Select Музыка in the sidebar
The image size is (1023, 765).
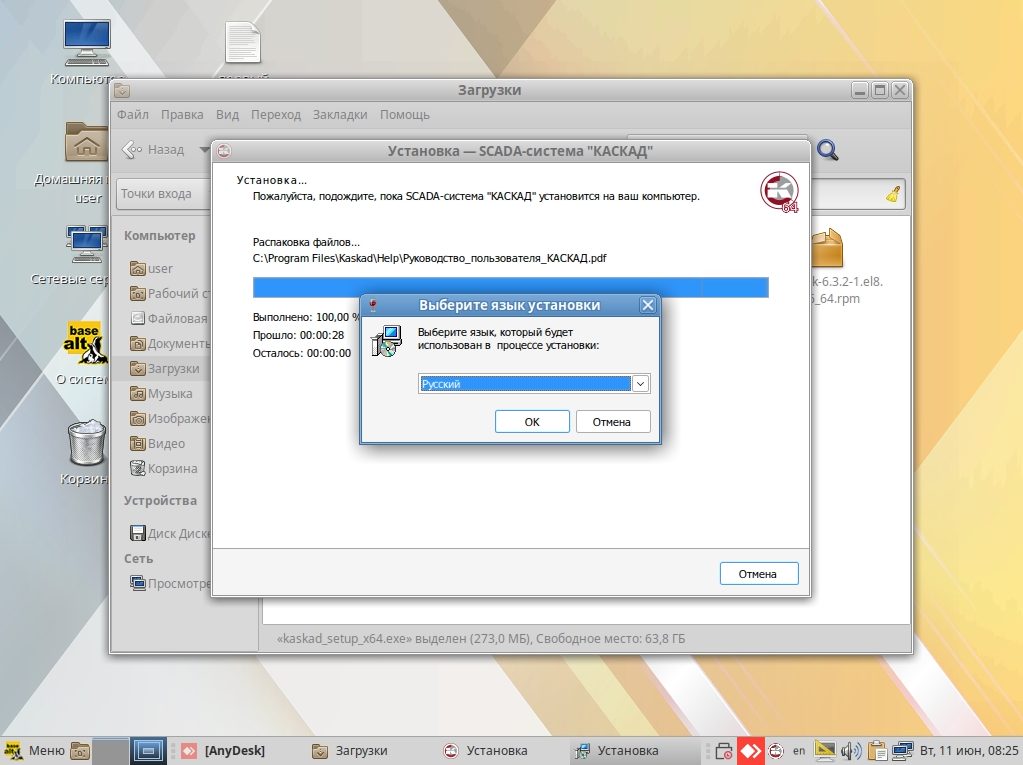[x=170, y=394]
